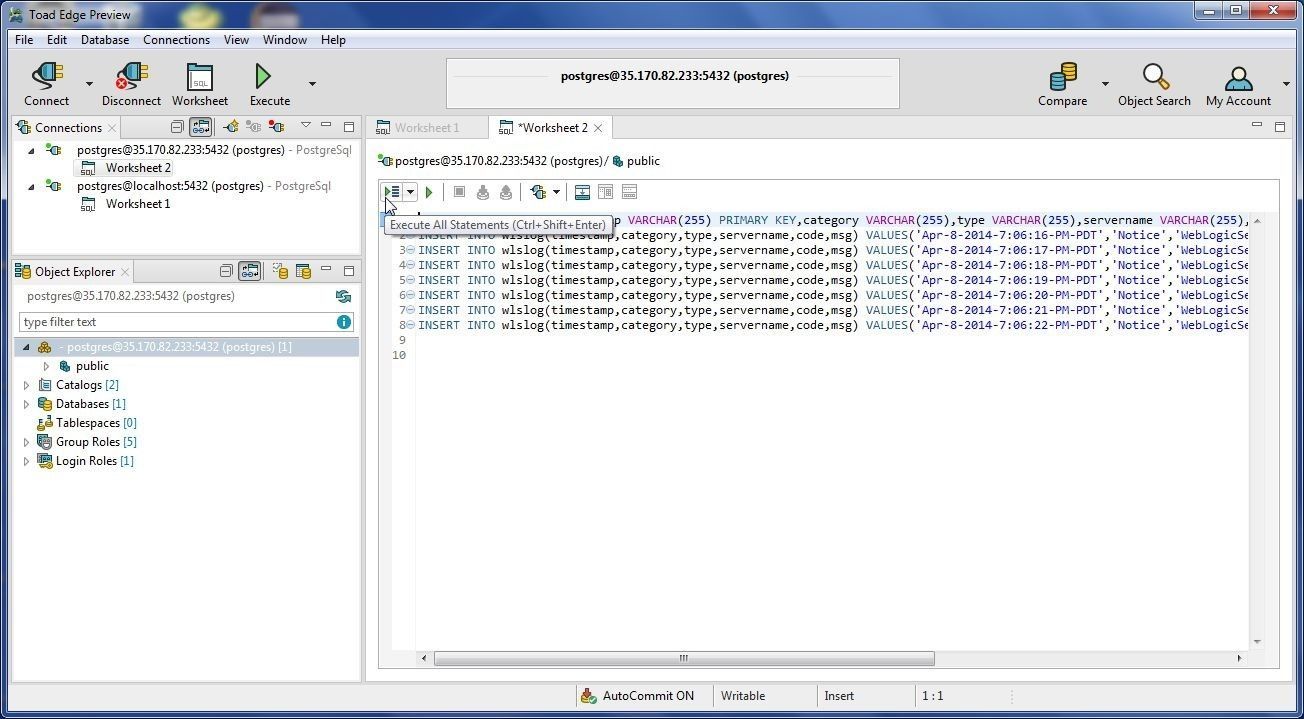This screenshot has height=719, width=1304.
Task: Open the Edit menu
Action: [57, 40]
